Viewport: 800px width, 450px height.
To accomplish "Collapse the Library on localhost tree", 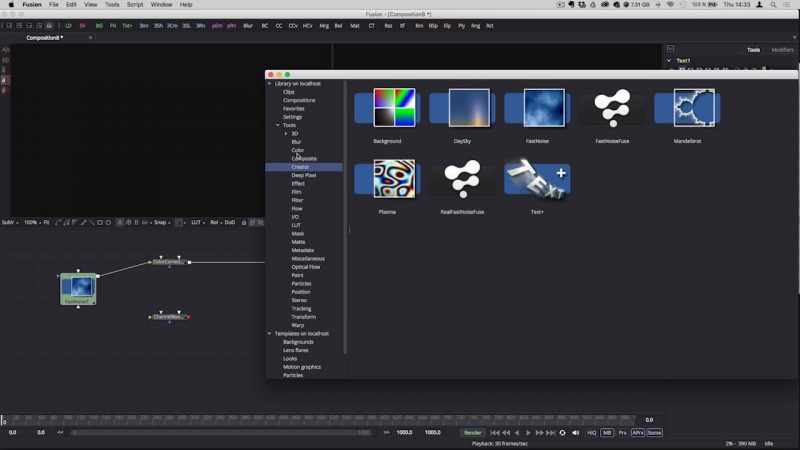I will click(270, 84).
